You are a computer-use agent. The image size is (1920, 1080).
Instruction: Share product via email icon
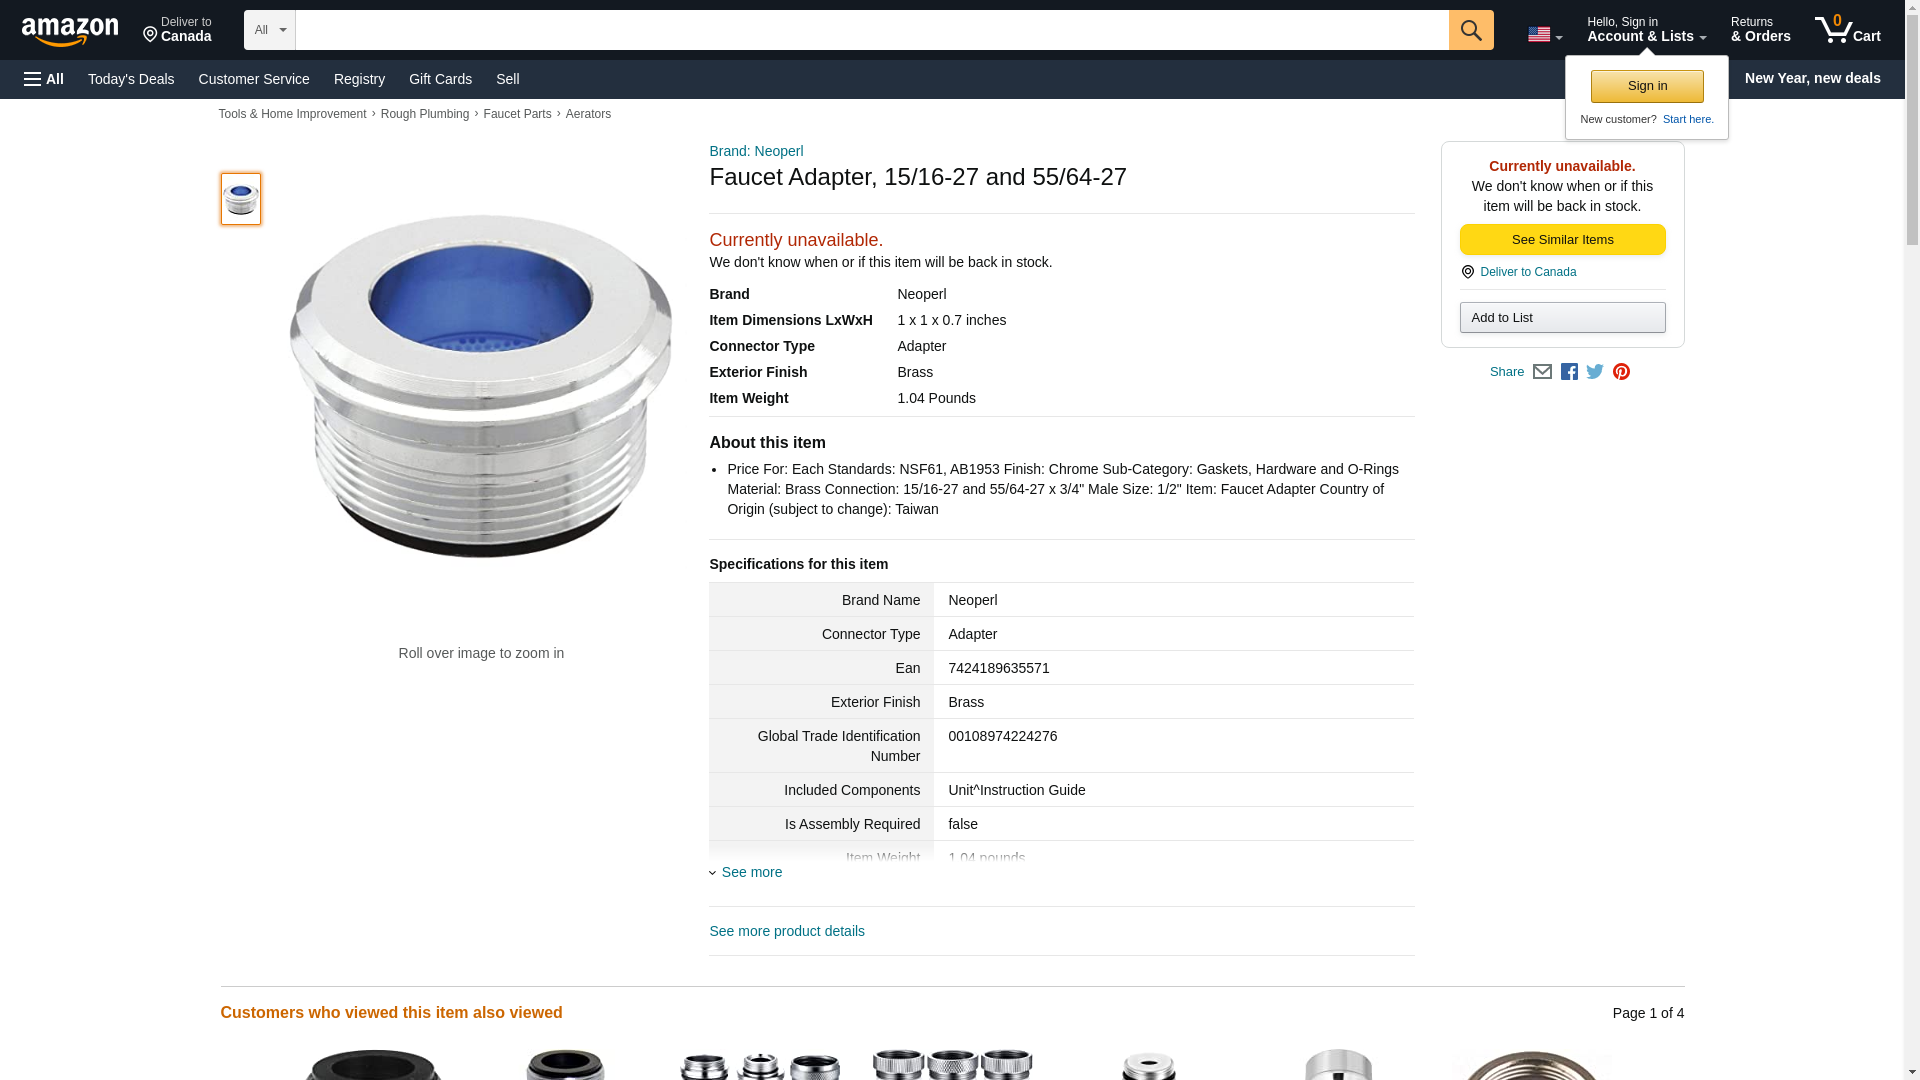tap(1542, 372)
